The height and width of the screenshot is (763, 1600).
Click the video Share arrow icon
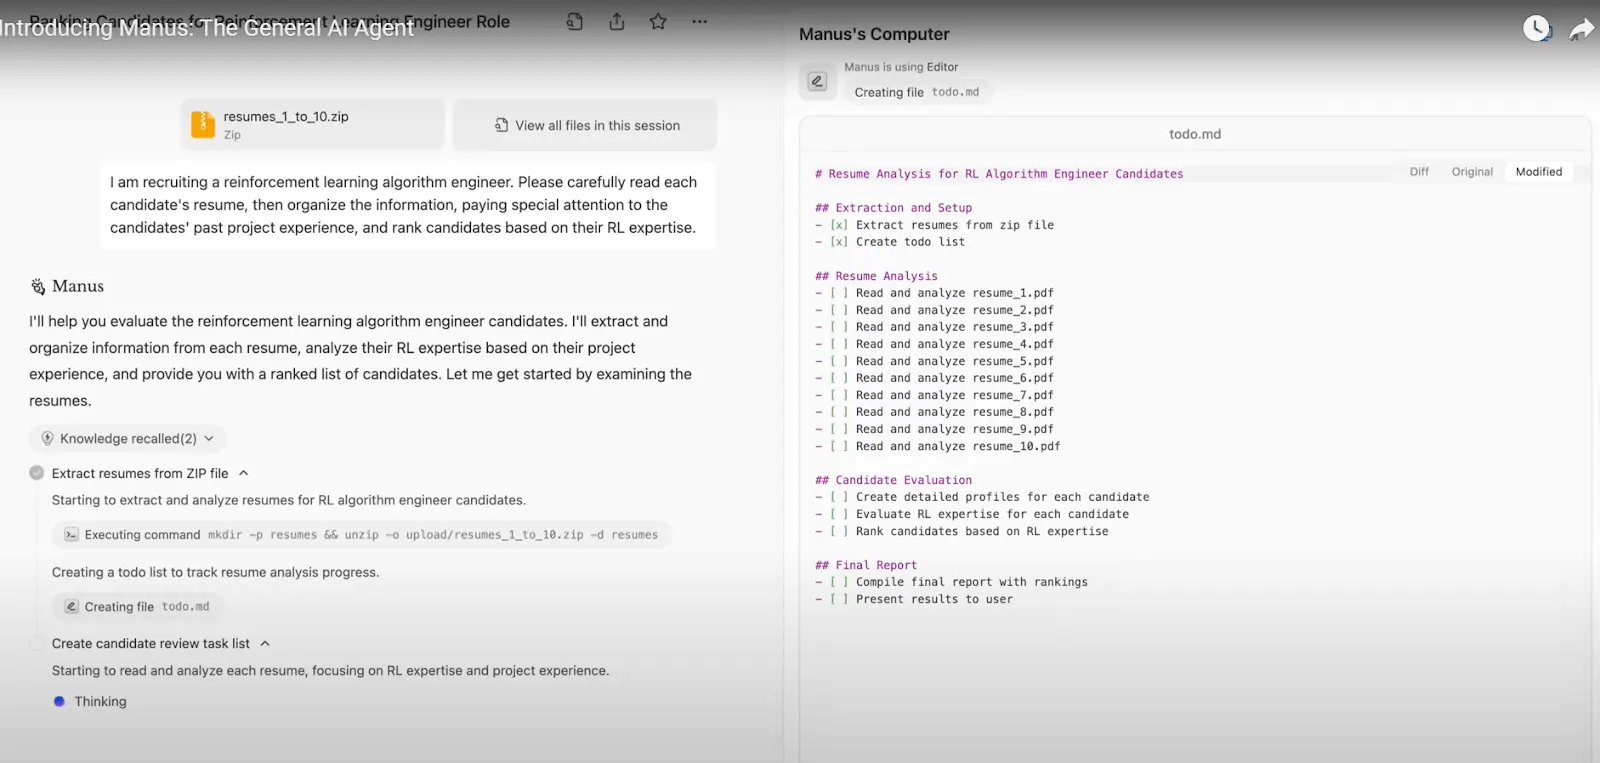pyautogui.click(x=1581, y=30)
